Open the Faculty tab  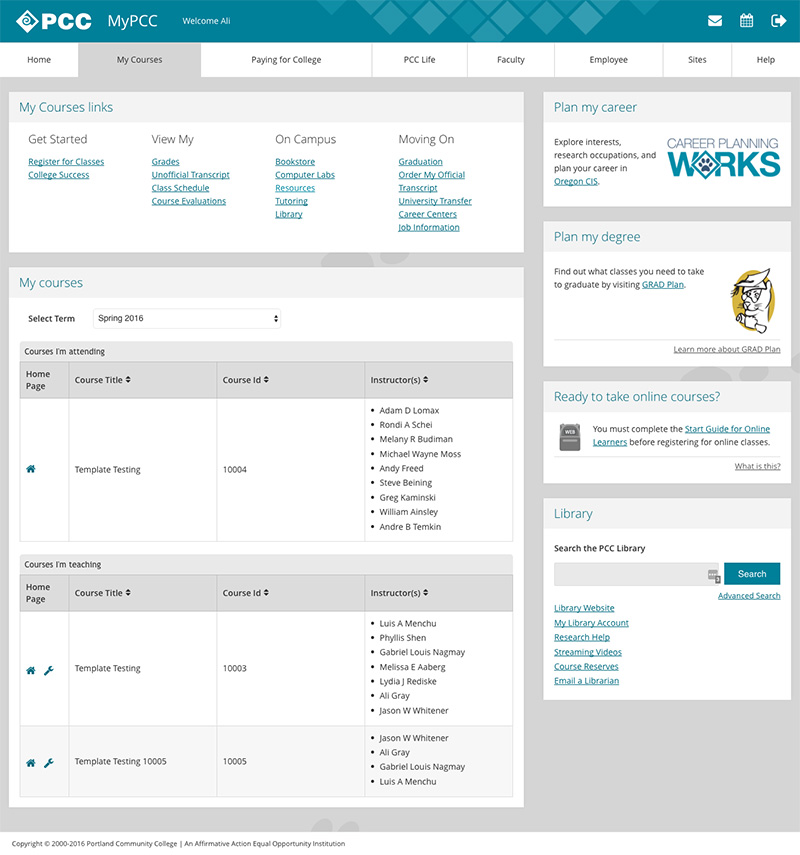tap(510, 60)
